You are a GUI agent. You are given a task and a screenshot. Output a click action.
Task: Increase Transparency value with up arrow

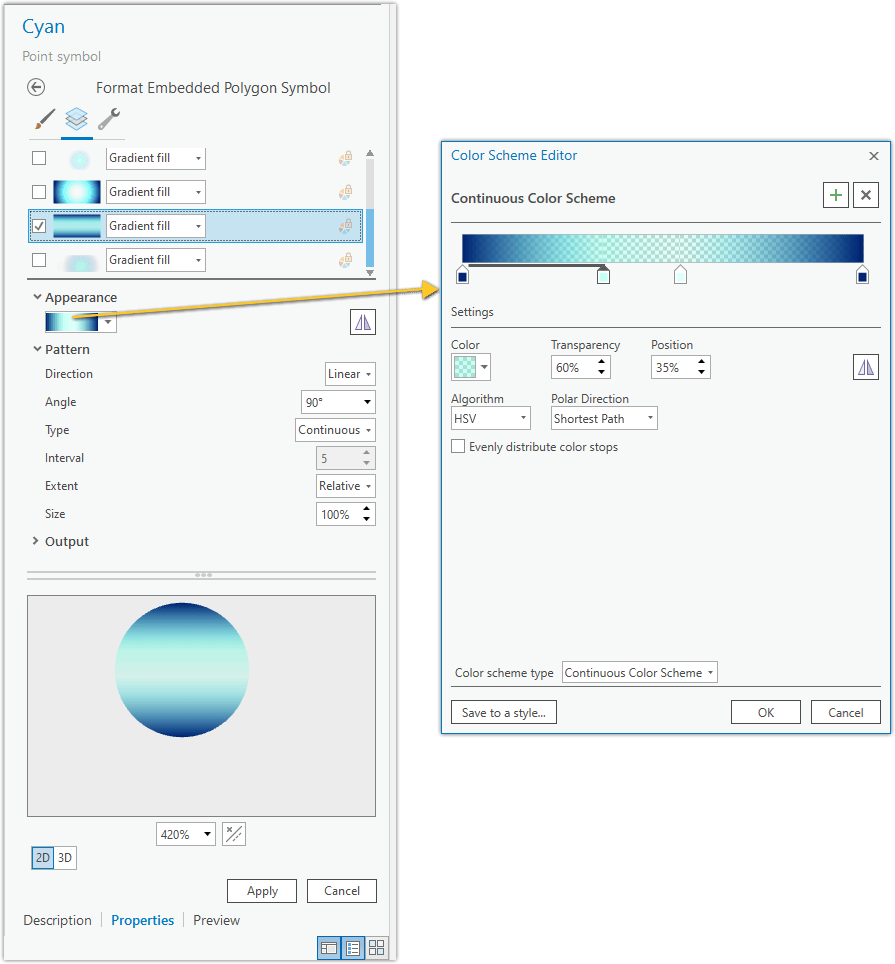coord(601,362)
